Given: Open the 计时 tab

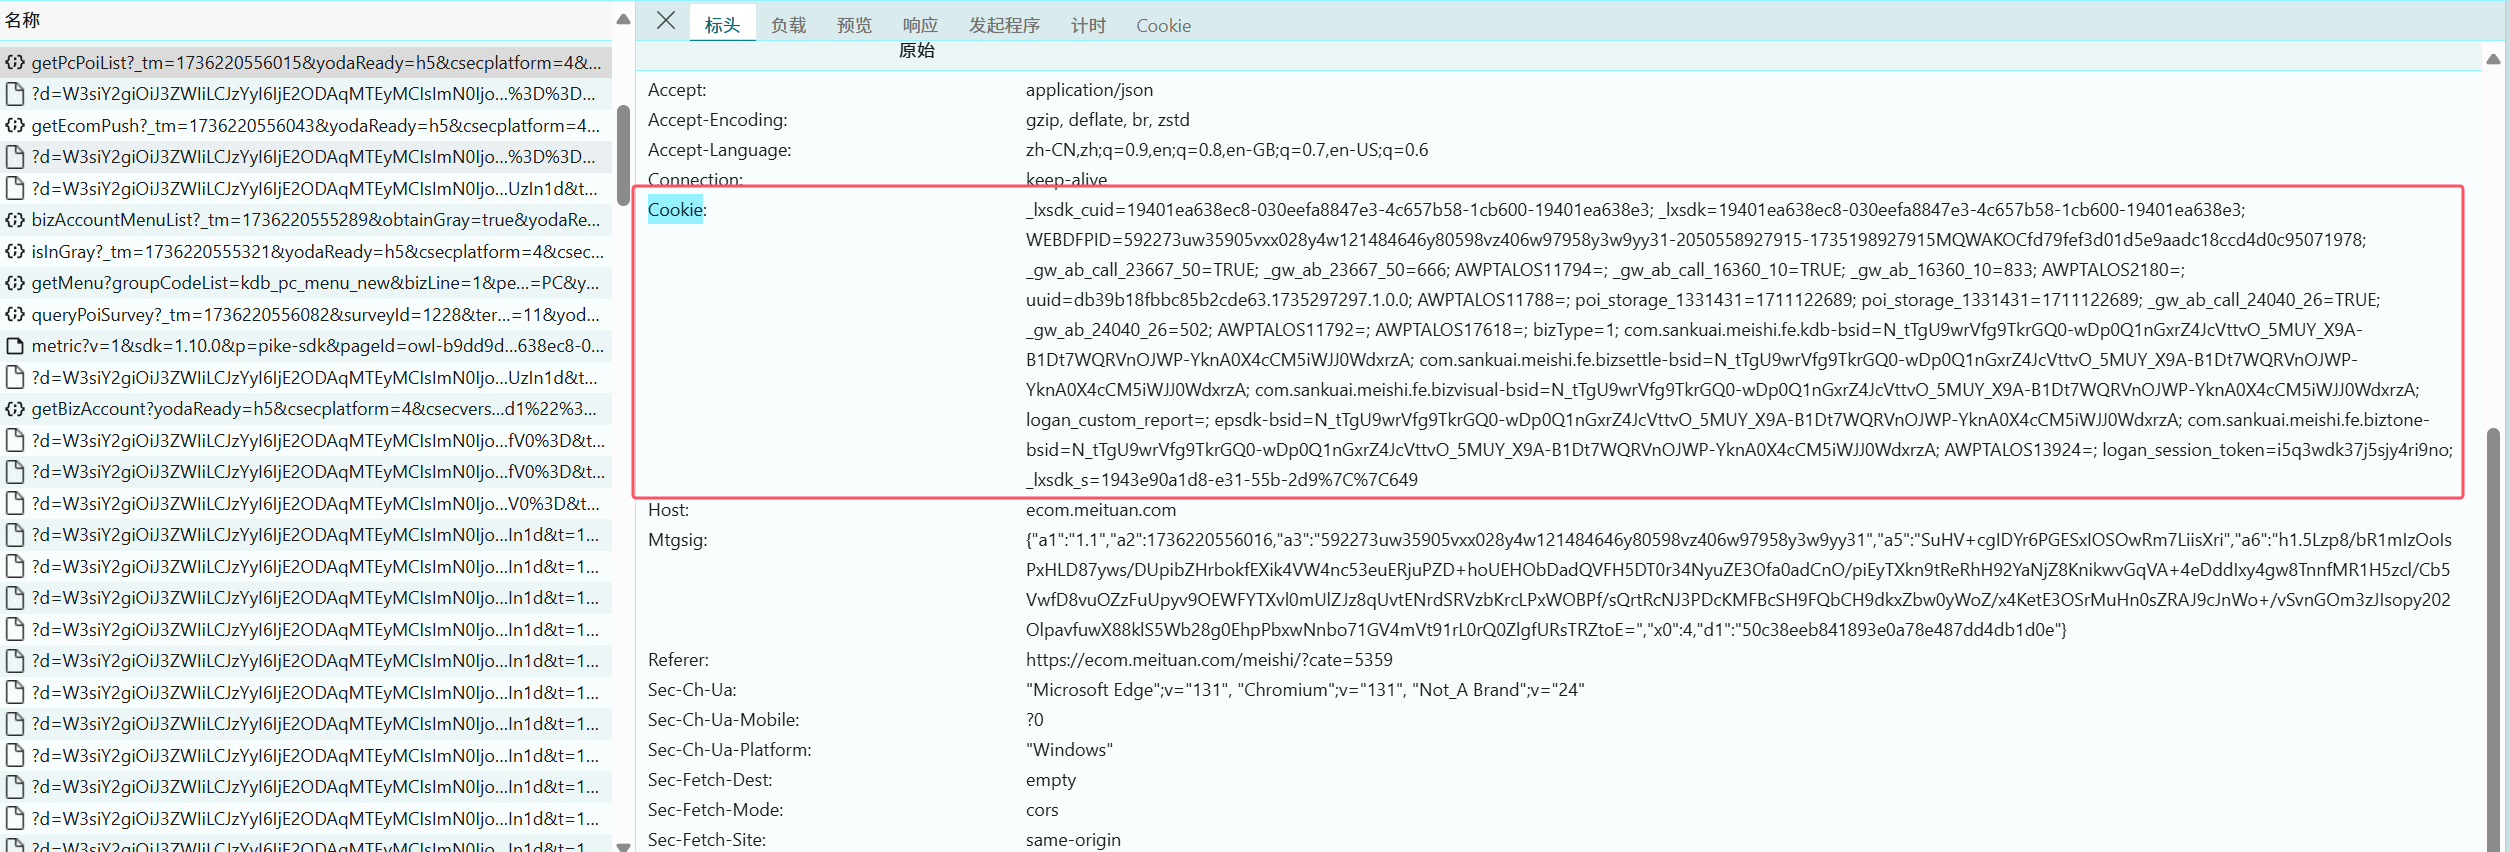Looking at the screenshot, I should (x=1088, y=25).
